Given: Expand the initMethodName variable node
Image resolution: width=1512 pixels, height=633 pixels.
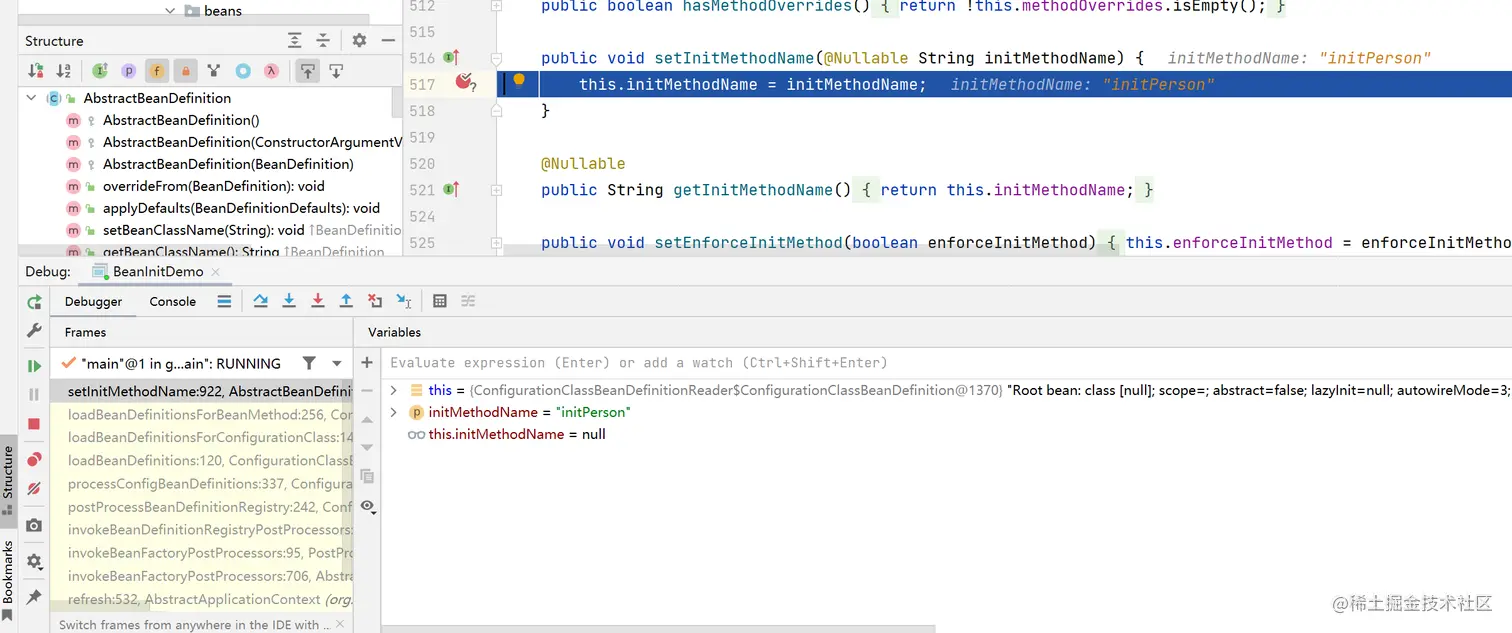Looking at the screenshot, I should tap(393, 412).
